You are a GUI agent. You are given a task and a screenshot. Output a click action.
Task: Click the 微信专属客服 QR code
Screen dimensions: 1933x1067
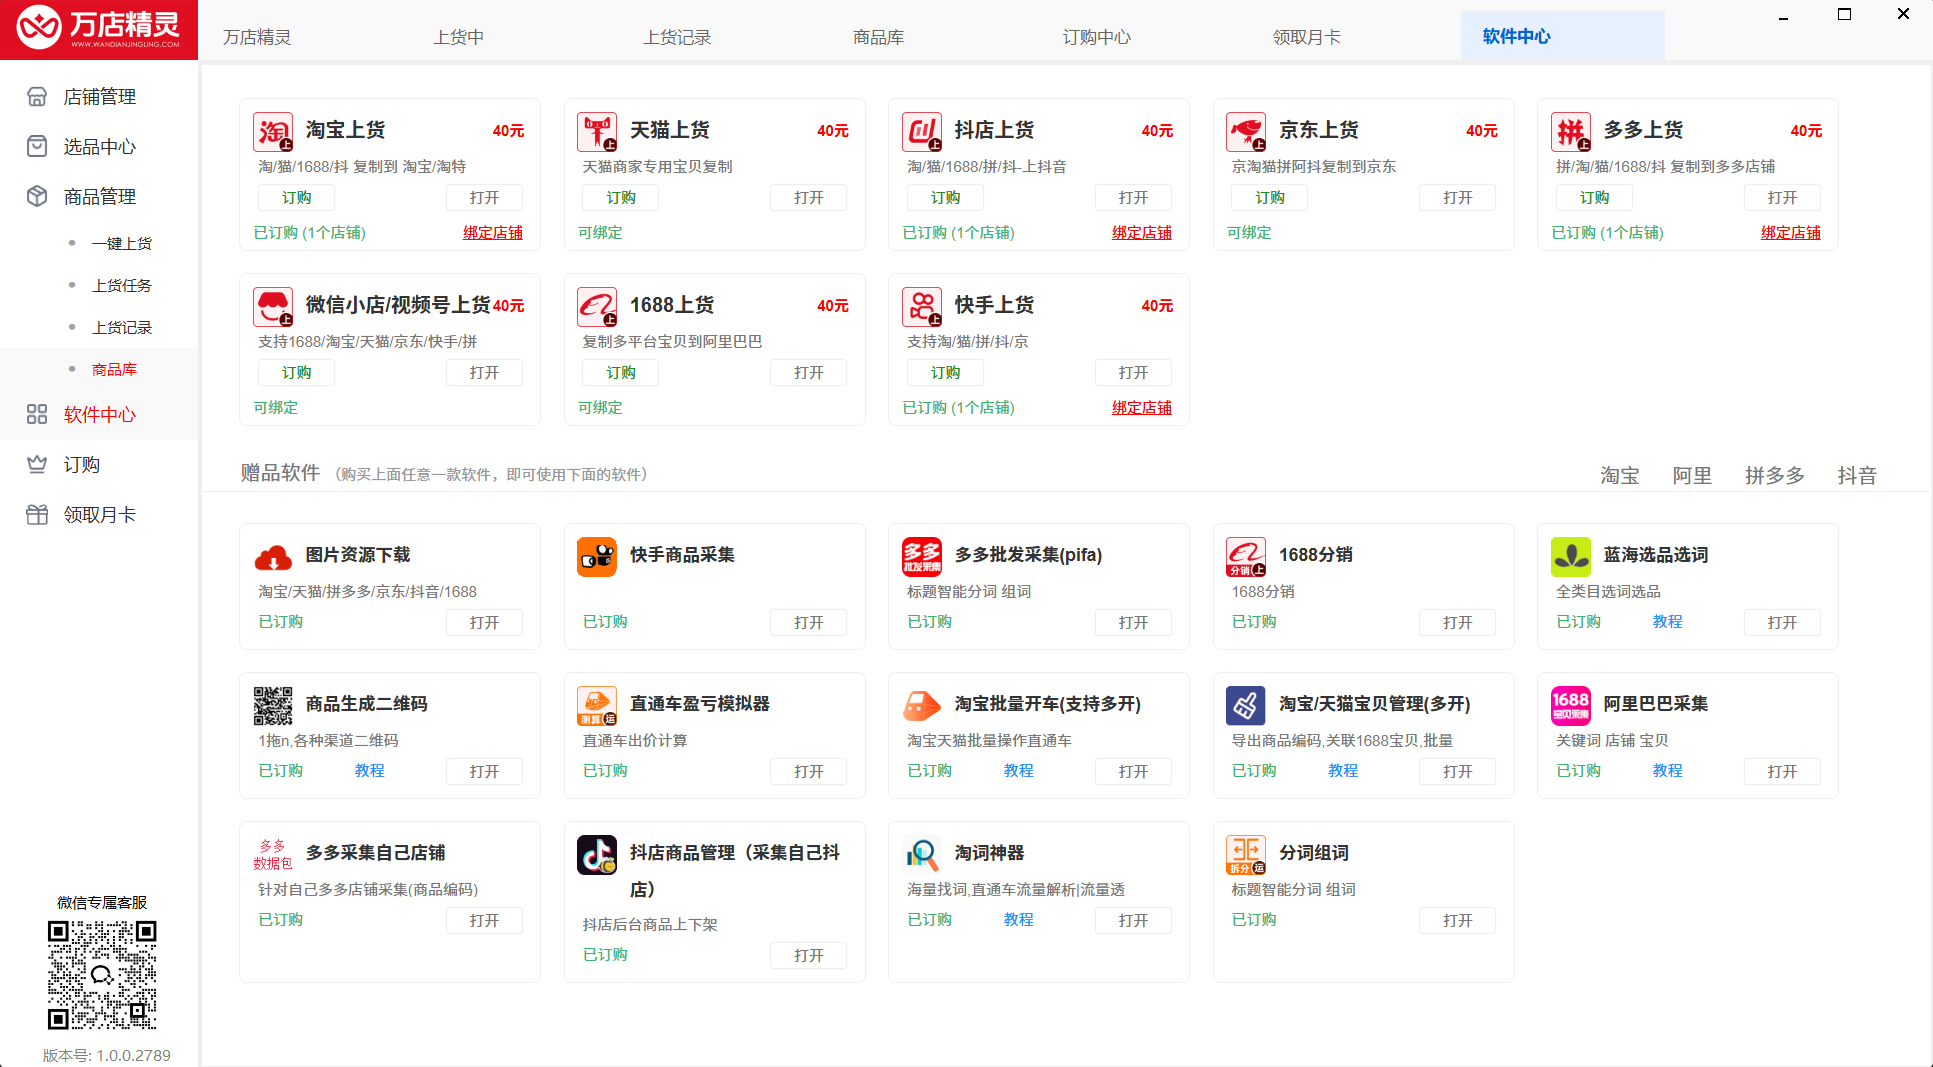[x=102, y=975]
